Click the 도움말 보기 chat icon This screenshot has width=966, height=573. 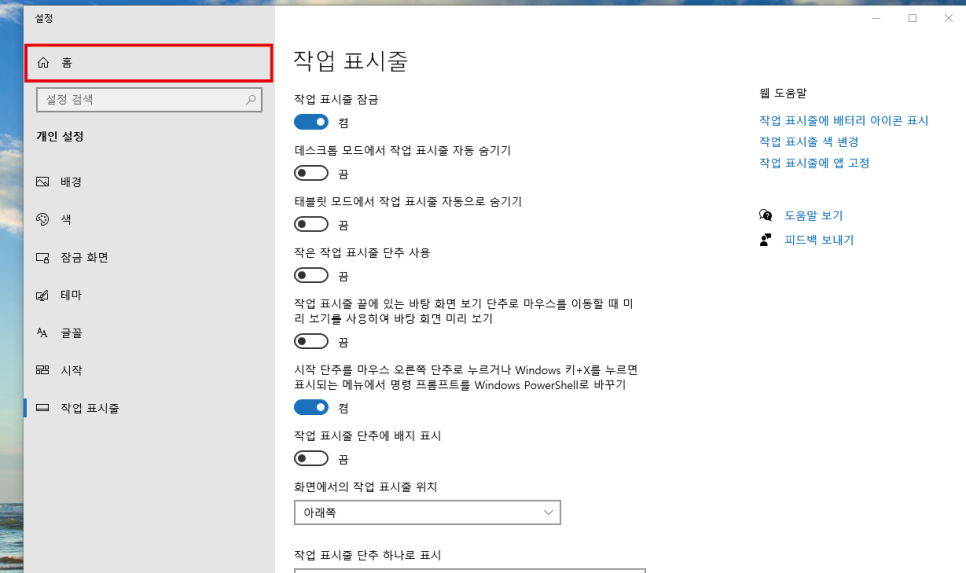(x=766, y=215)
